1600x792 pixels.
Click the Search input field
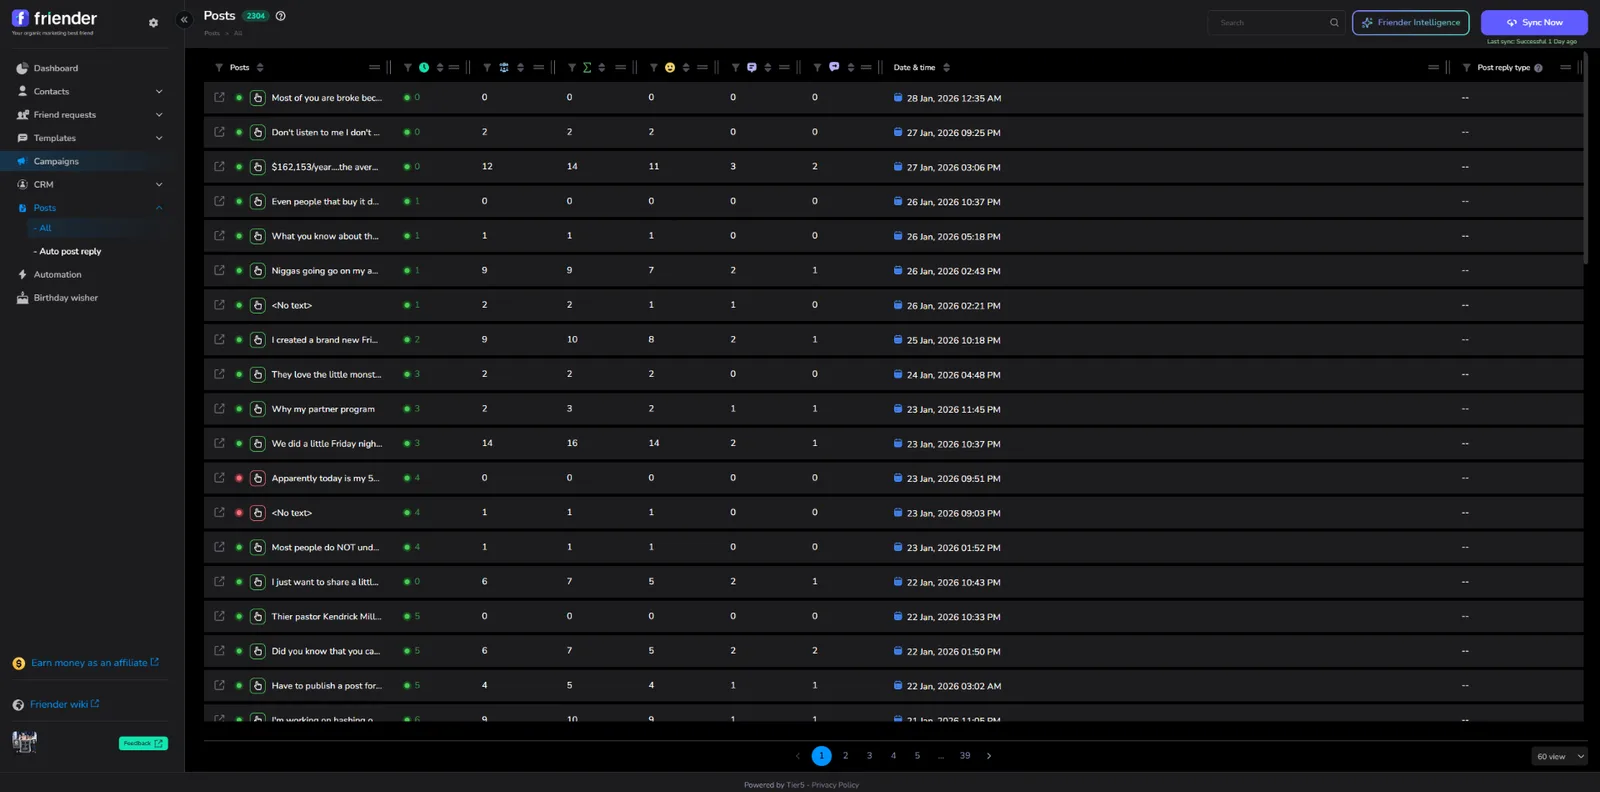[1275, 23]
